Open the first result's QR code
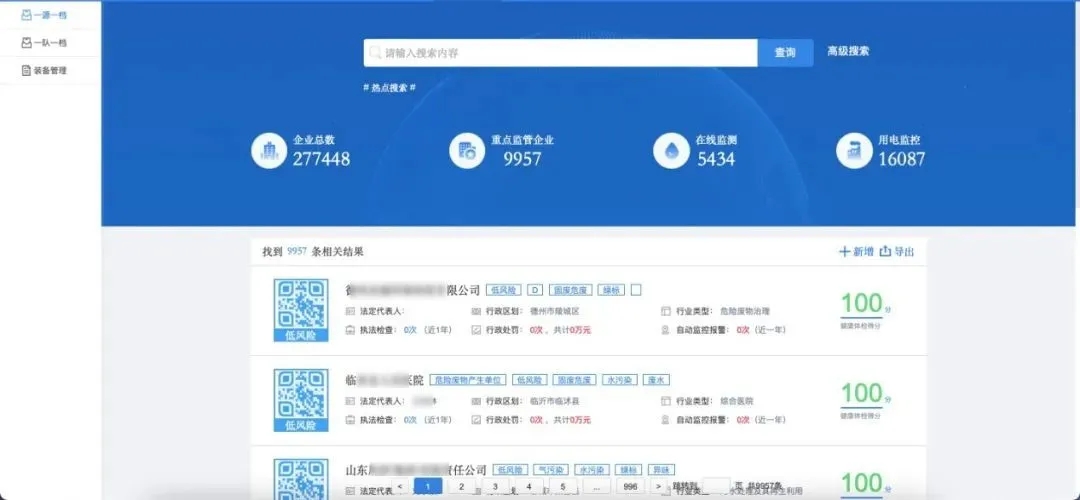Screen dimensions: 1080x500 301,310
